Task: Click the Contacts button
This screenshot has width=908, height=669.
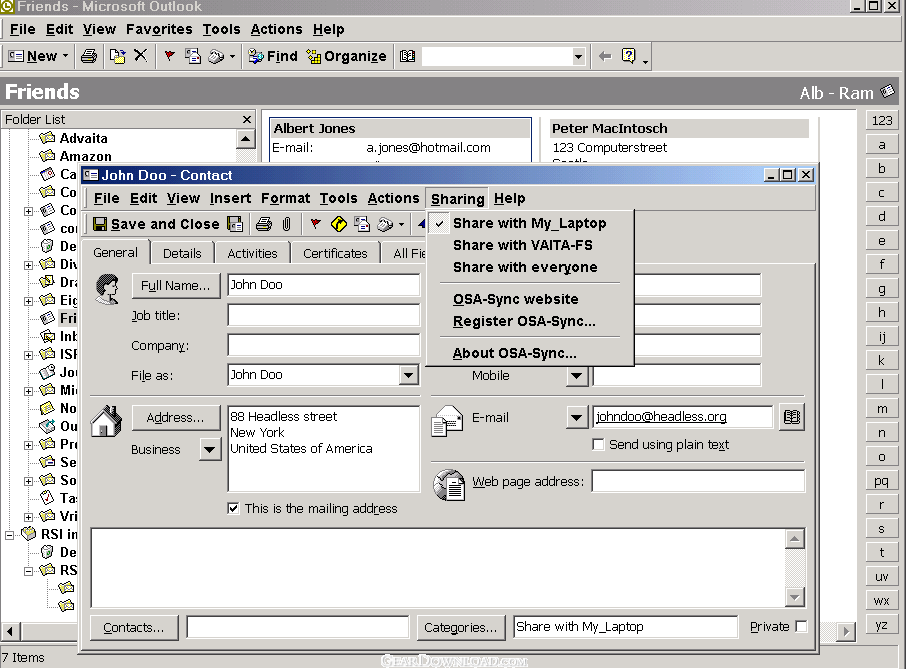Action: coord(134,627)
